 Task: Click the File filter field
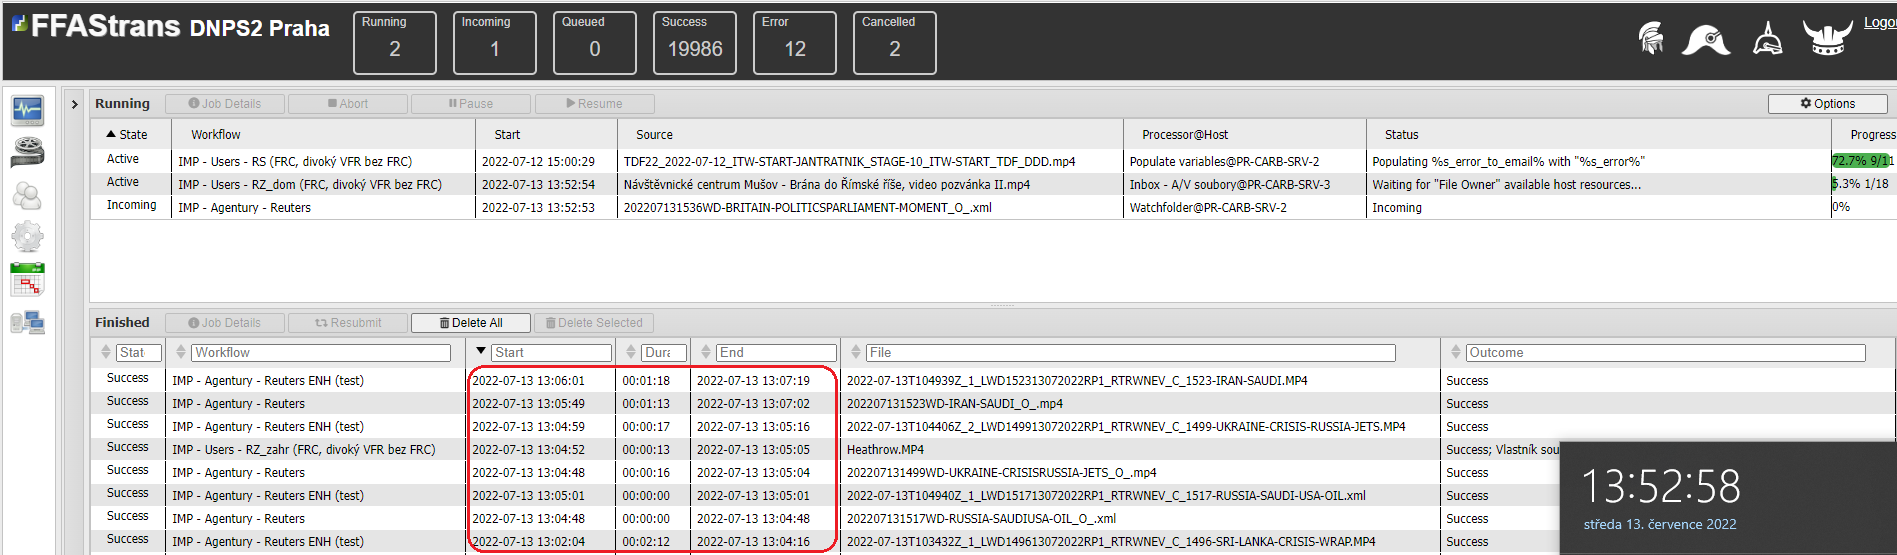pyautogui.click(x=1131, y=353)
